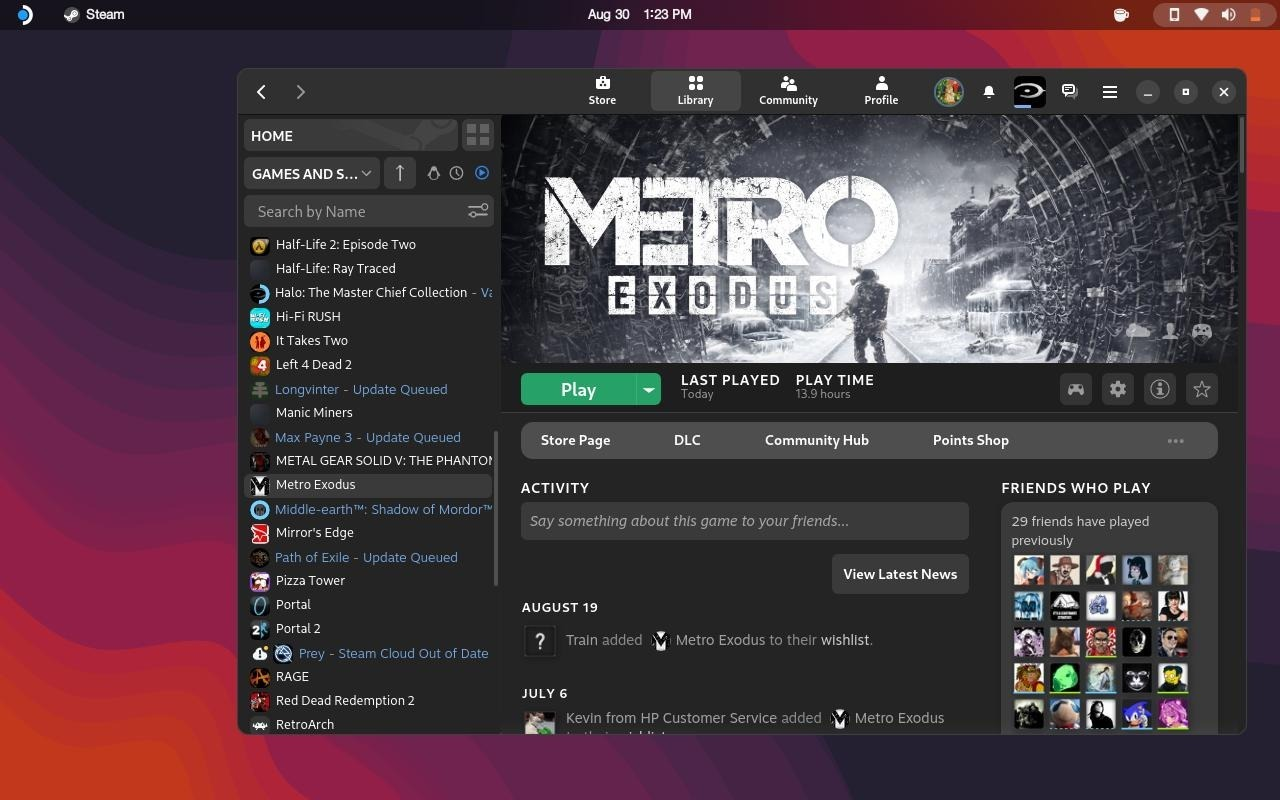This screenshot has width=1280, height=800.
Task: Open the Community Hub tab
Action: coord(816,440)
